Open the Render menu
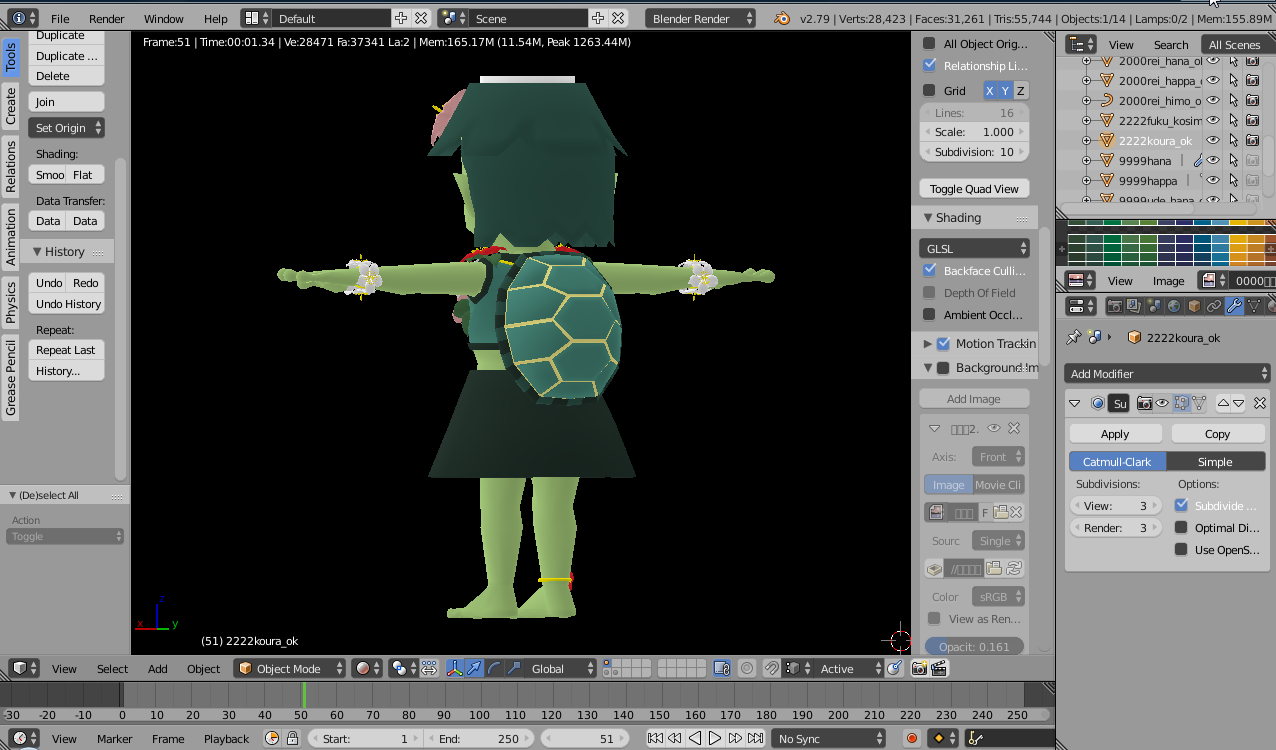The width and height of the screenshot is (1276, 750). (106, 18)
